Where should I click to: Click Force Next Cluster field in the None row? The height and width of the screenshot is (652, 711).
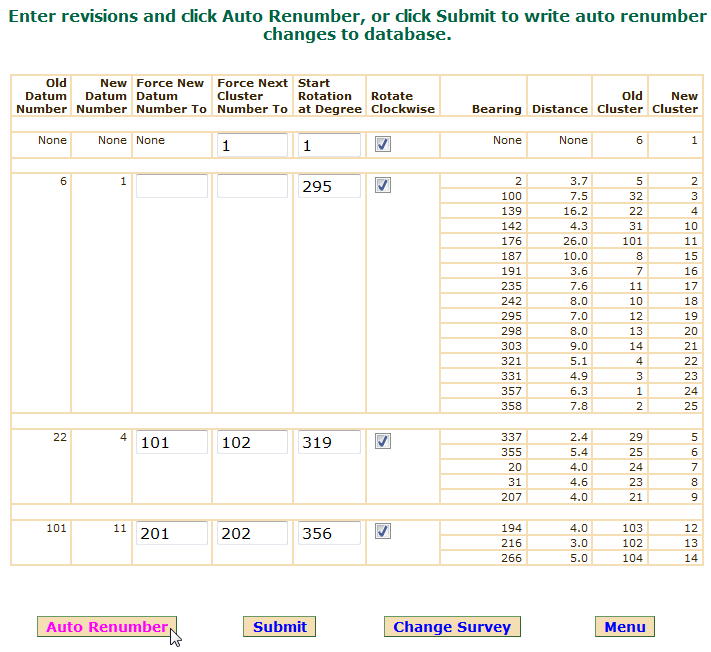[252, 145]
